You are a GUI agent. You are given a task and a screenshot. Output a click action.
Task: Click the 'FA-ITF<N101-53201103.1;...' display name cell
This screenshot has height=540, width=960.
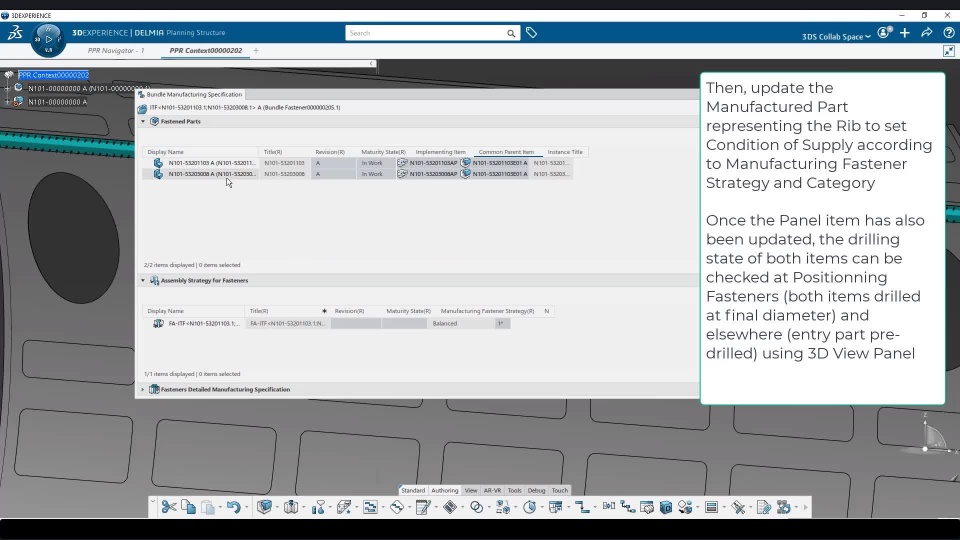click(204, 323)
